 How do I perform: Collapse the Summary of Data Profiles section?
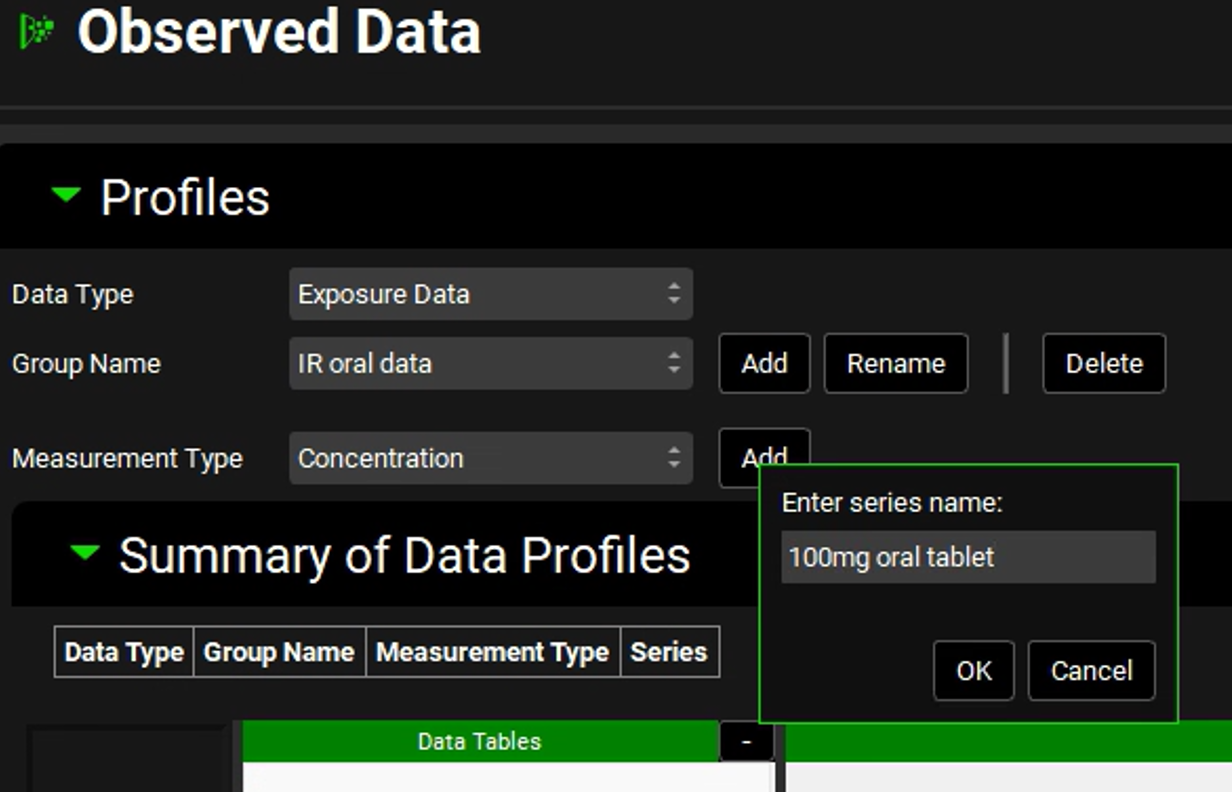(x=85, y=552)
